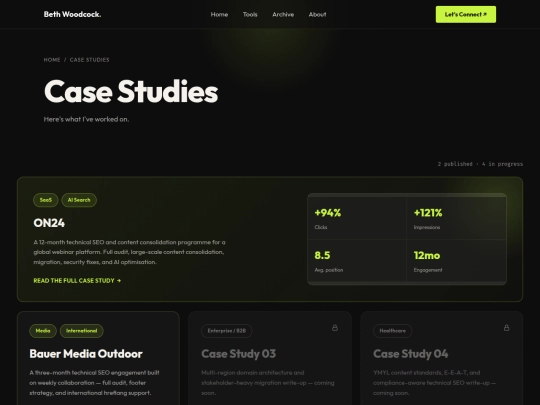Image resolution: width=540 pixels, height=405 pixels.
Task: Open the Home nav item
Action: (x=219, y=14)
